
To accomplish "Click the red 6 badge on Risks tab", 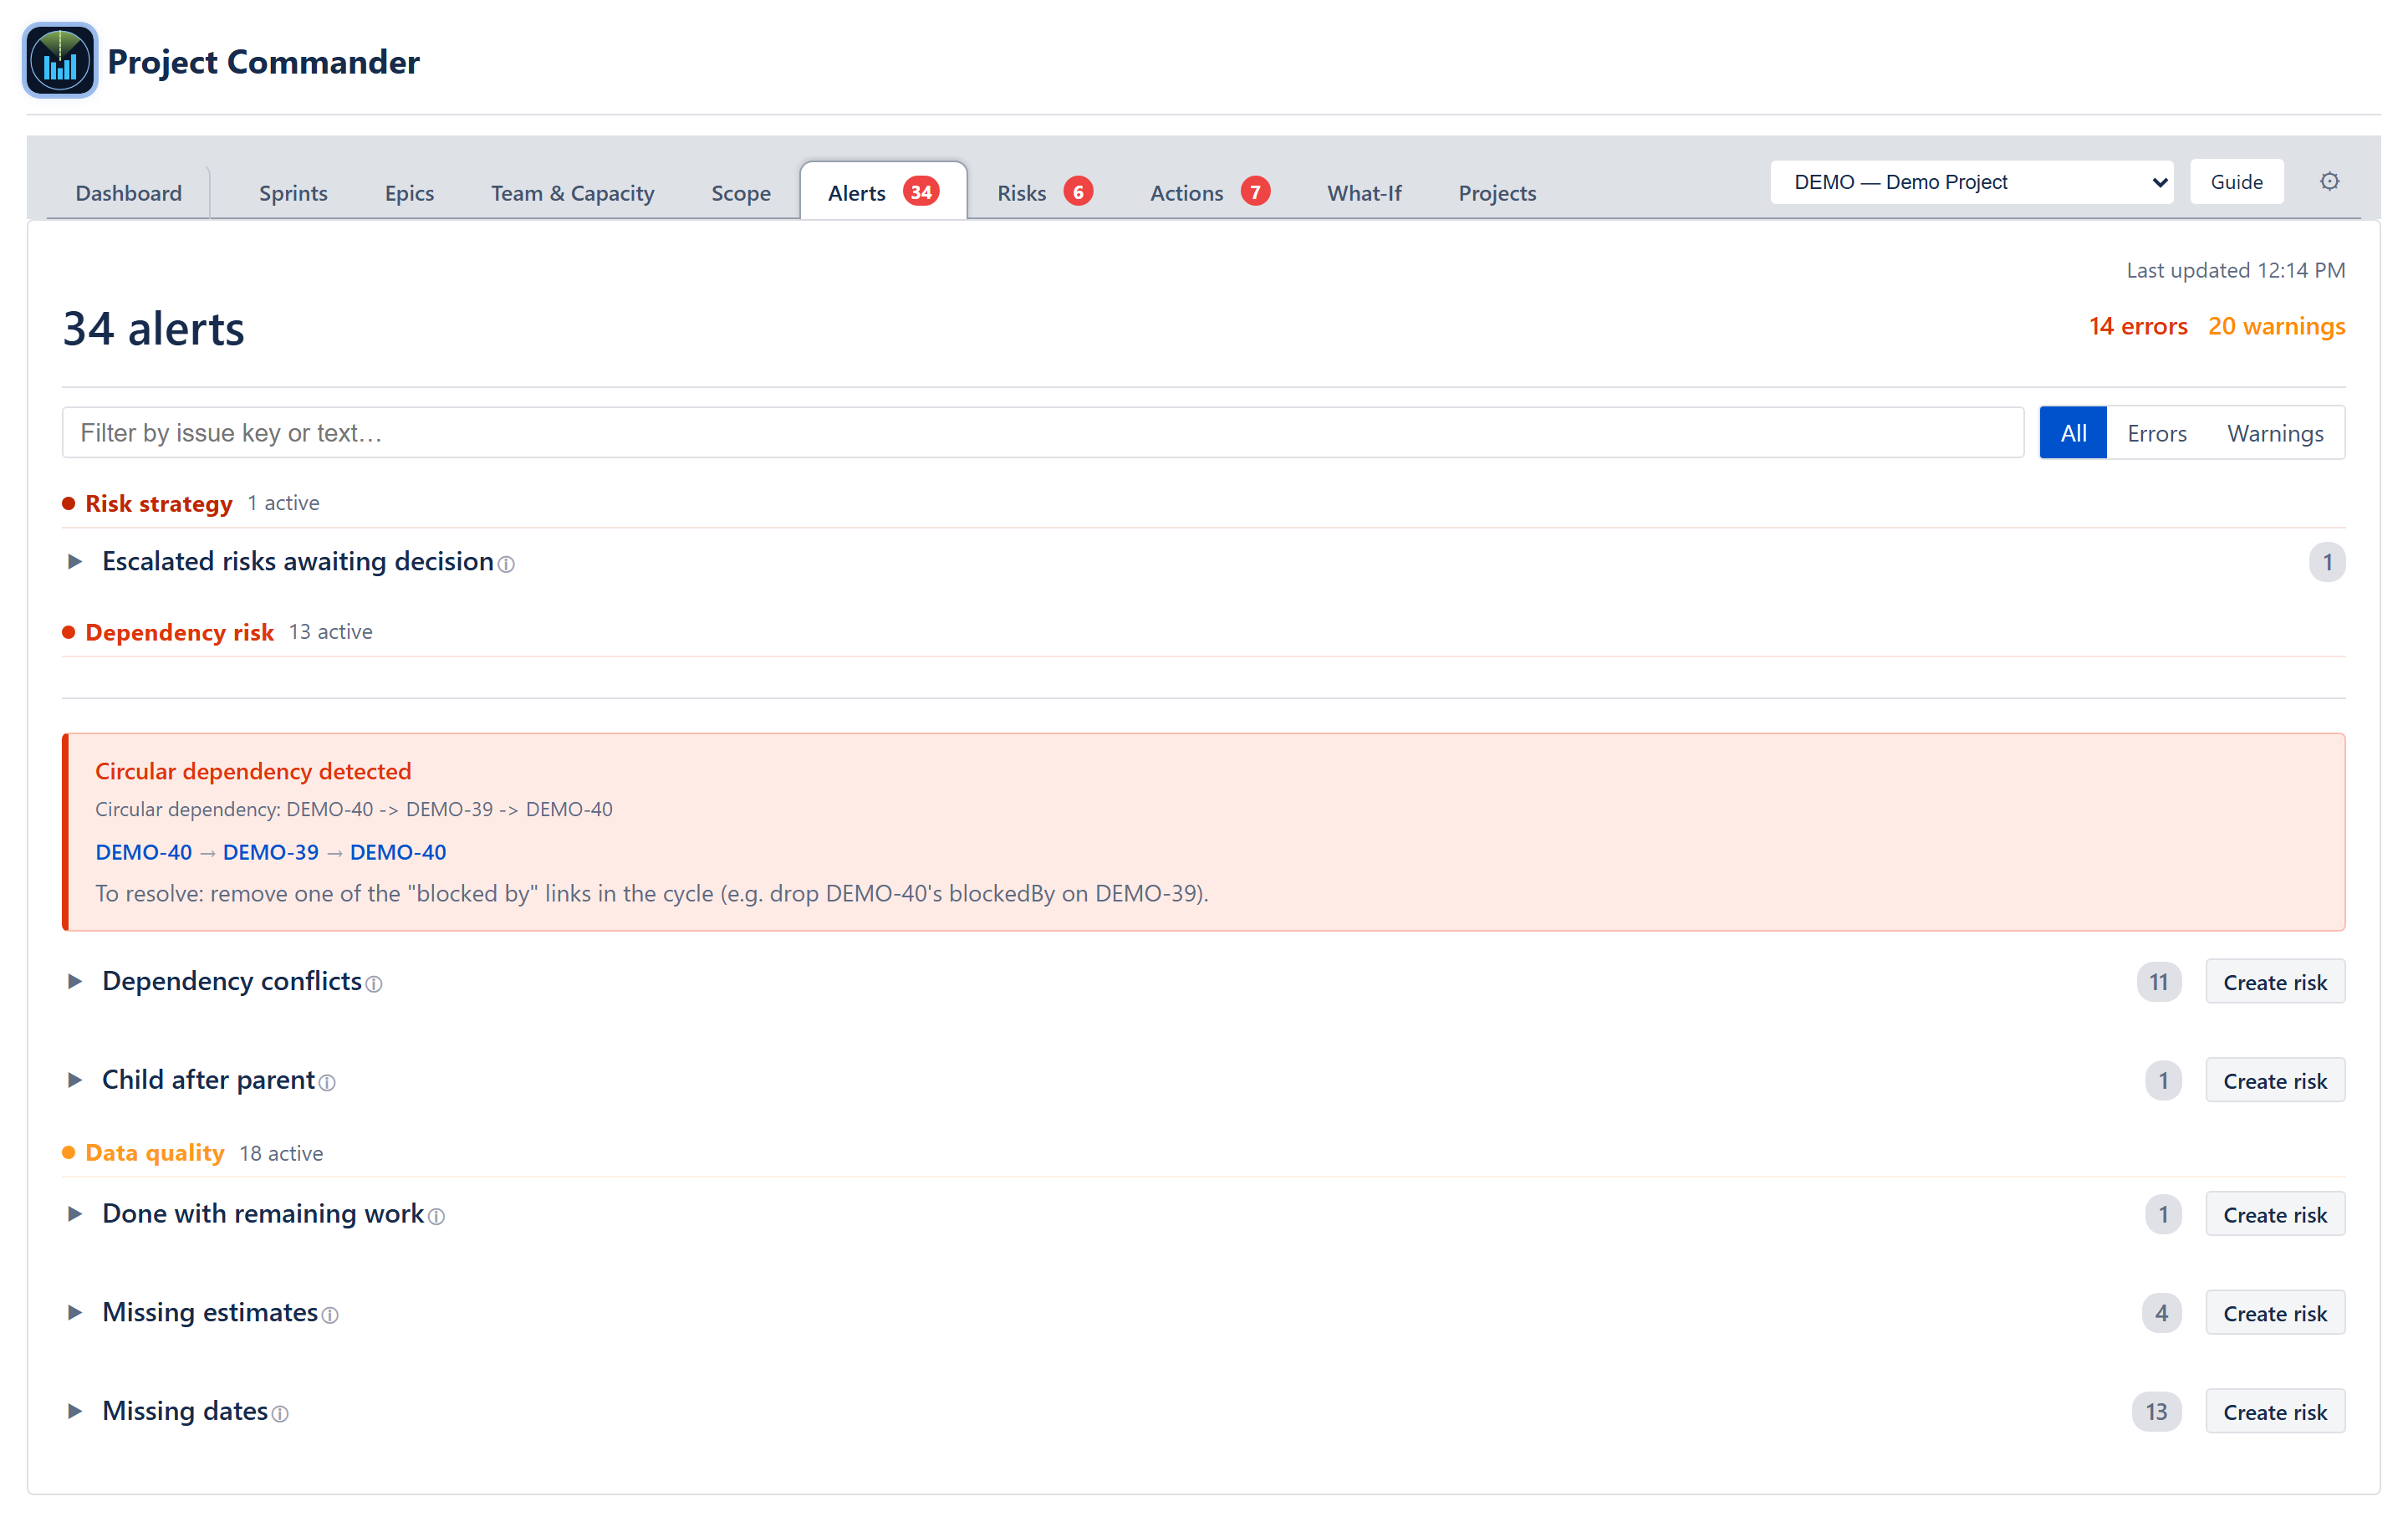I will (x=1078, y=192).
